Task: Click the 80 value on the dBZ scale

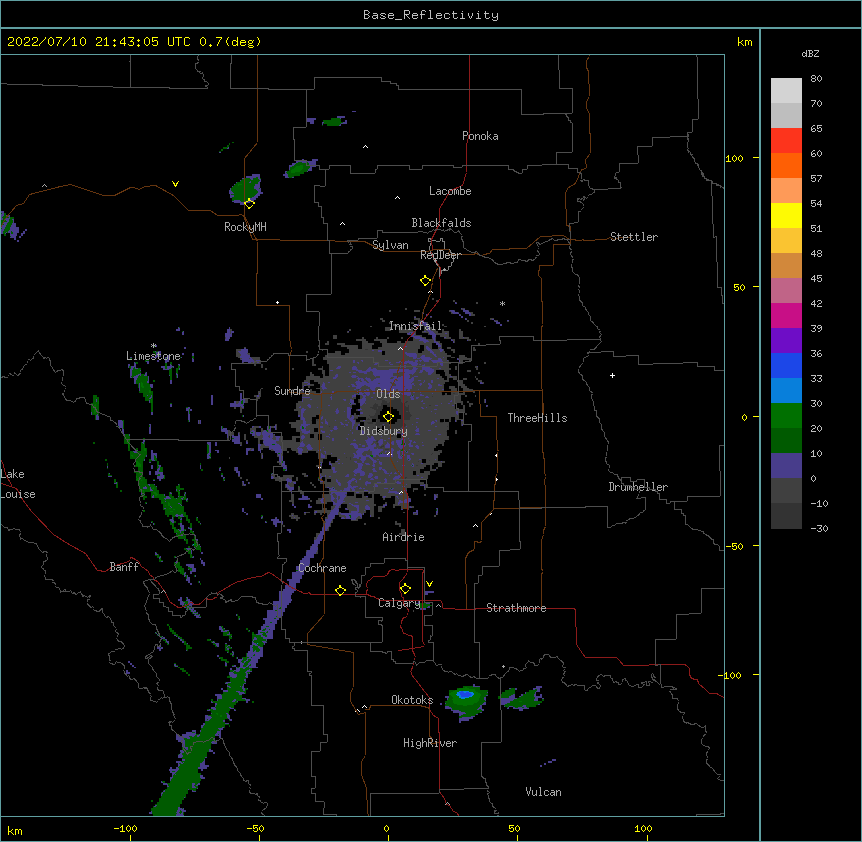Action: [816, 79]
